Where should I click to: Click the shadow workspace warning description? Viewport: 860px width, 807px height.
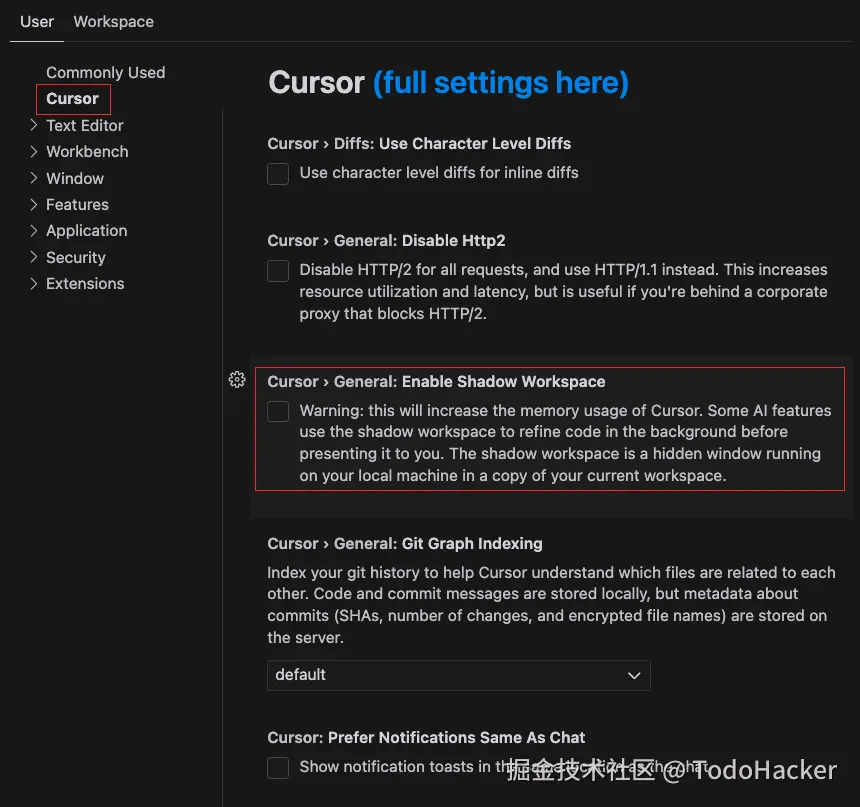point(565,443)
